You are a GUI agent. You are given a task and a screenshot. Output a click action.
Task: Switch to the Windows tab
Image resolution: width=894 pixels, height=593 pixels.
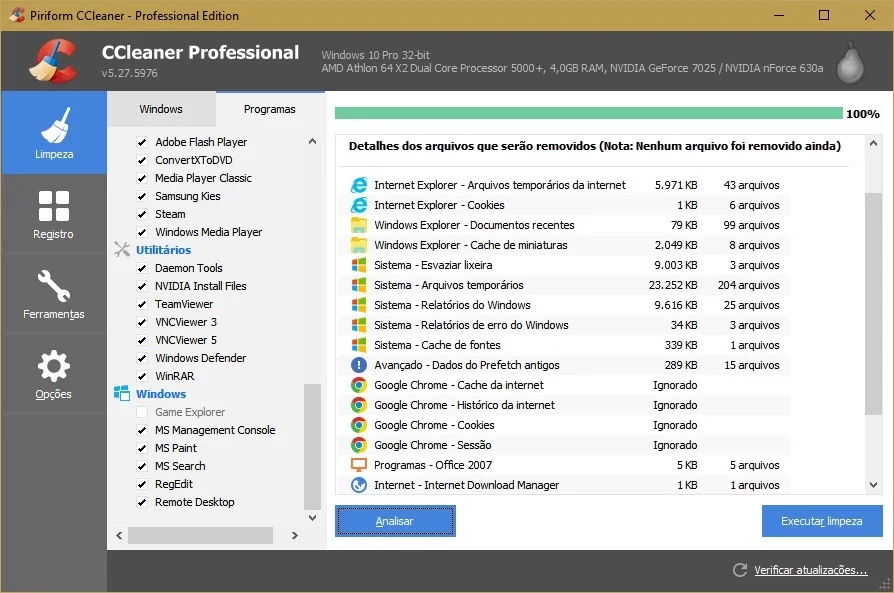pos(161,109)
